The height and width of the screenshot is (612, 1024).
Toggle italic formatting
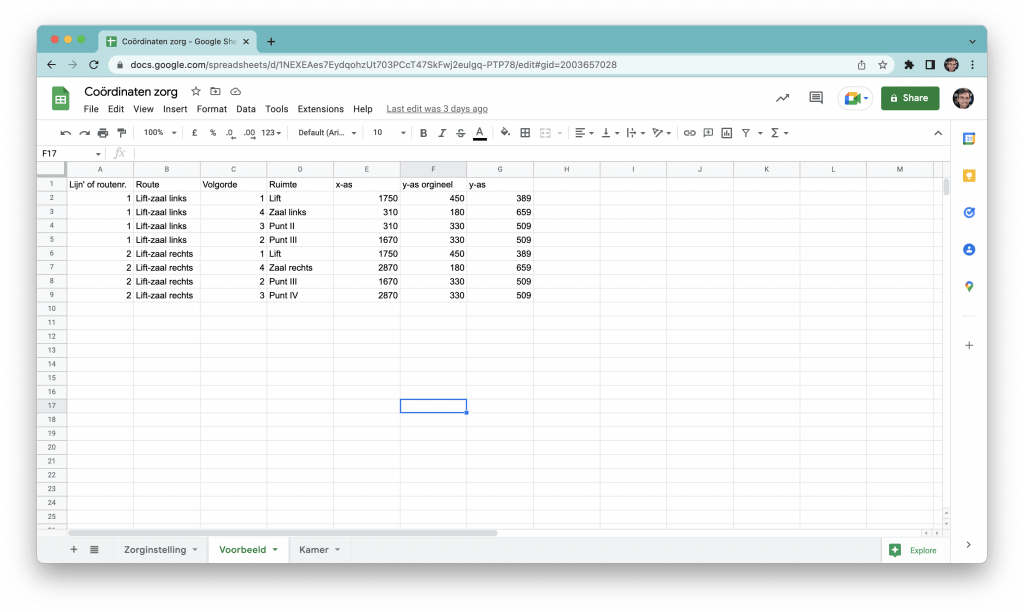coord(442,133)
